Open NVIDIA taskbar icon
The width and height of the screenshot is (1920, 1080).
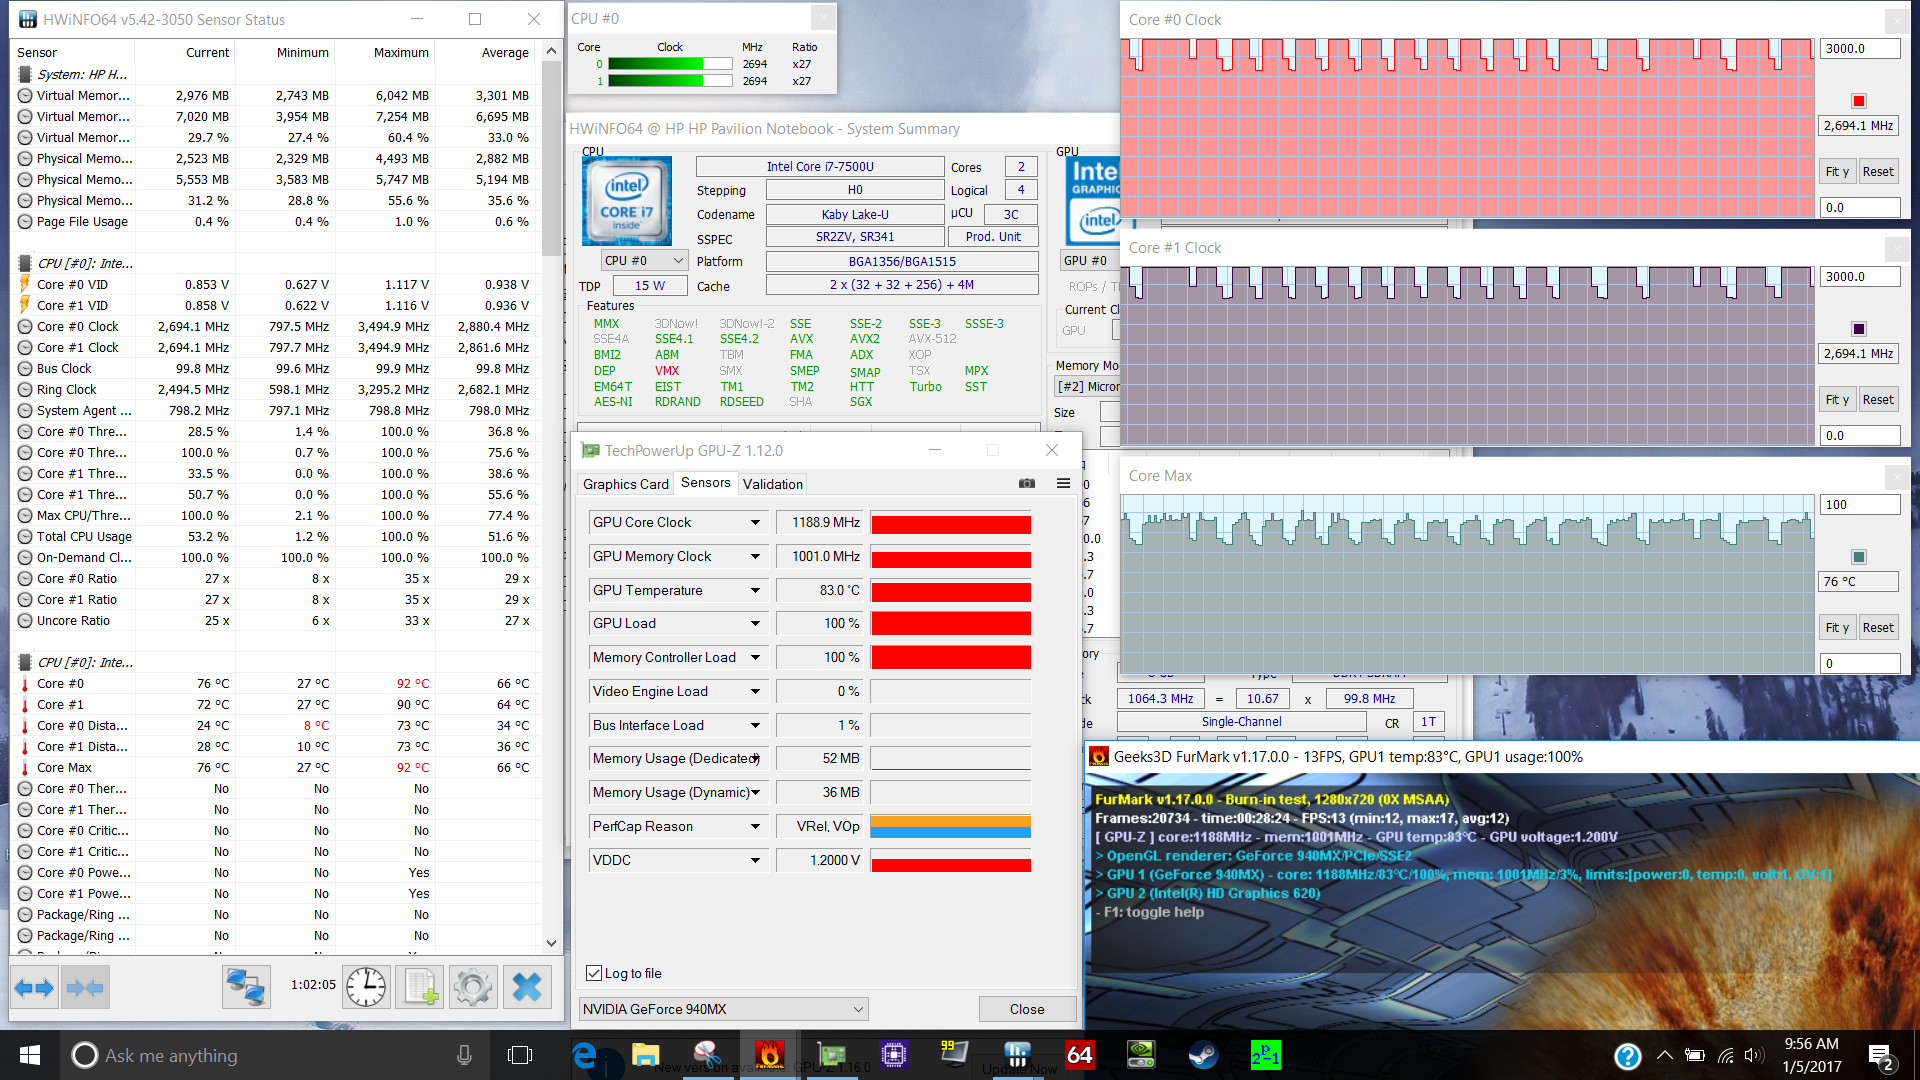coord(1141,1055)
